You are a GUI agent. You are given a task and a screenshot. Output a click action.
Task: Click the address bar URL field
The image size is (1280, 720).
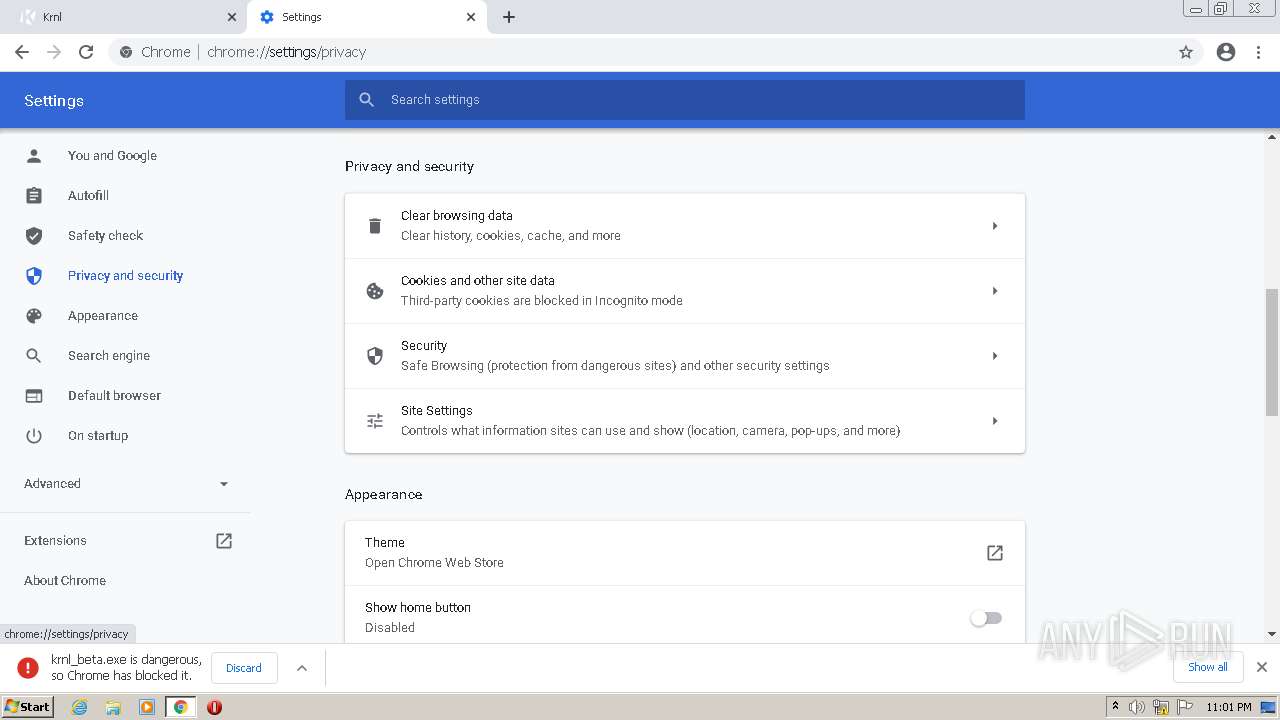(x=640, y=52)
